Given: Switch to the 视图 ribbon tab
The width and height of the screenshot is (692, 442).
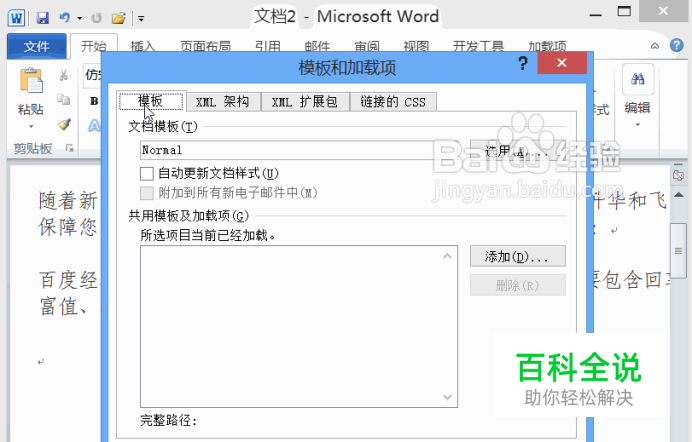Looking at the screenshot, I should [416, 46].
